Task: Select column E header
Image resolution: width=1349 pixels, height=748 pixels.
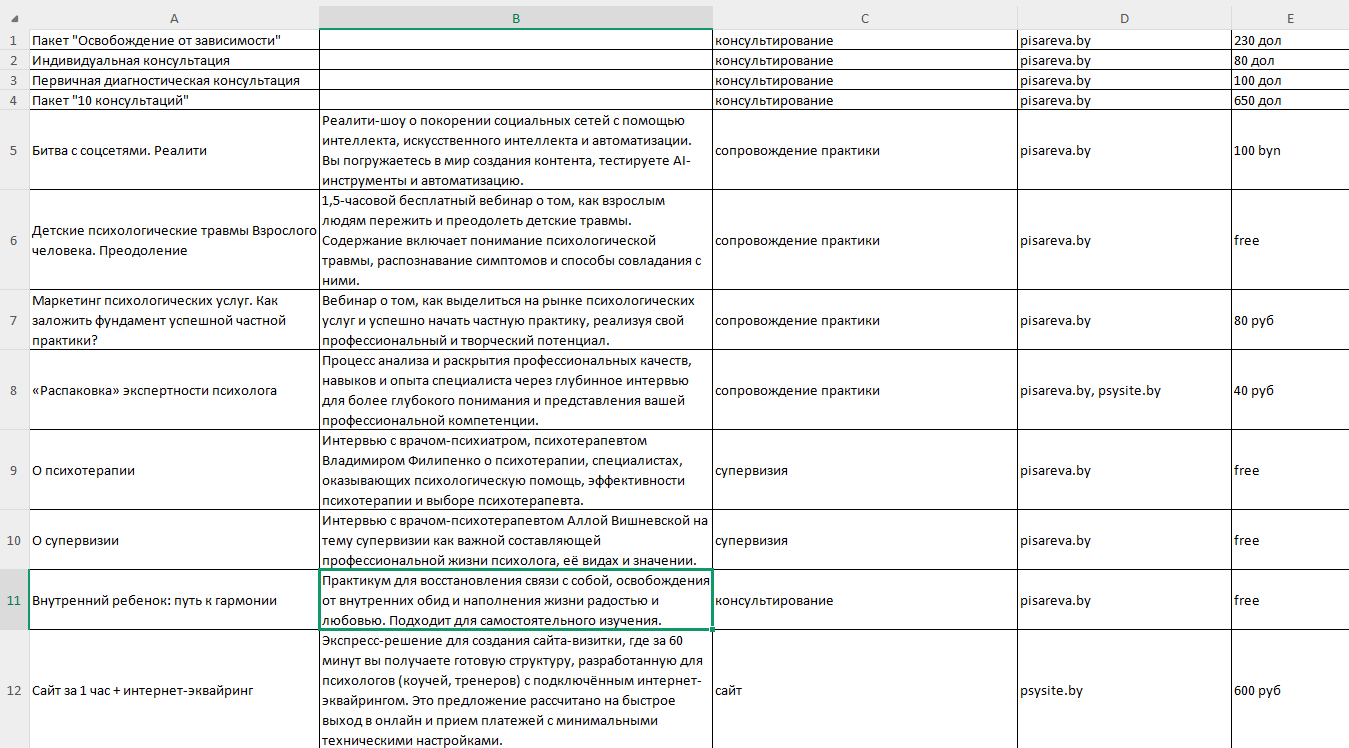Action: [1290, 18]
